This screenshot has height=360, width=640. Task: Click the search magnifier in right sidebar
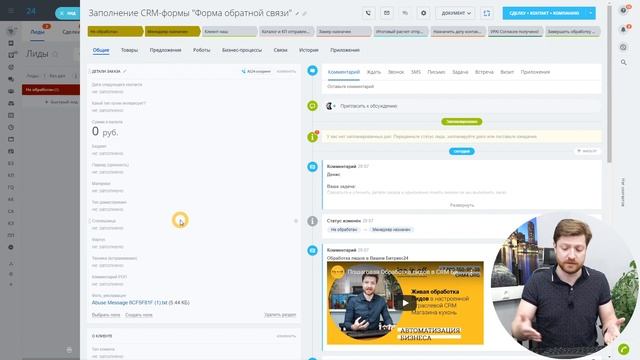tap(623, 62)
